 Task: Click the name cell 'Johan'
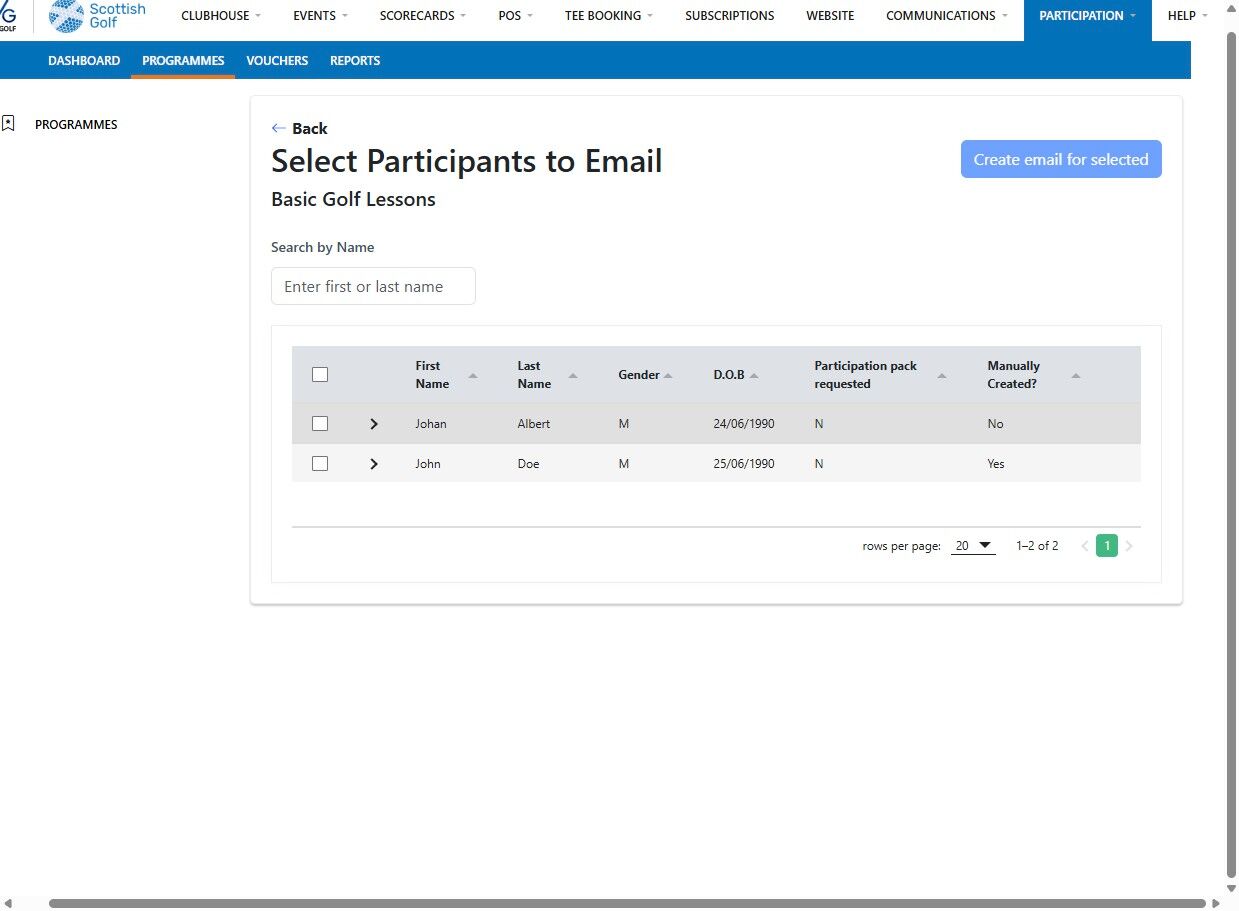[431, 424]
